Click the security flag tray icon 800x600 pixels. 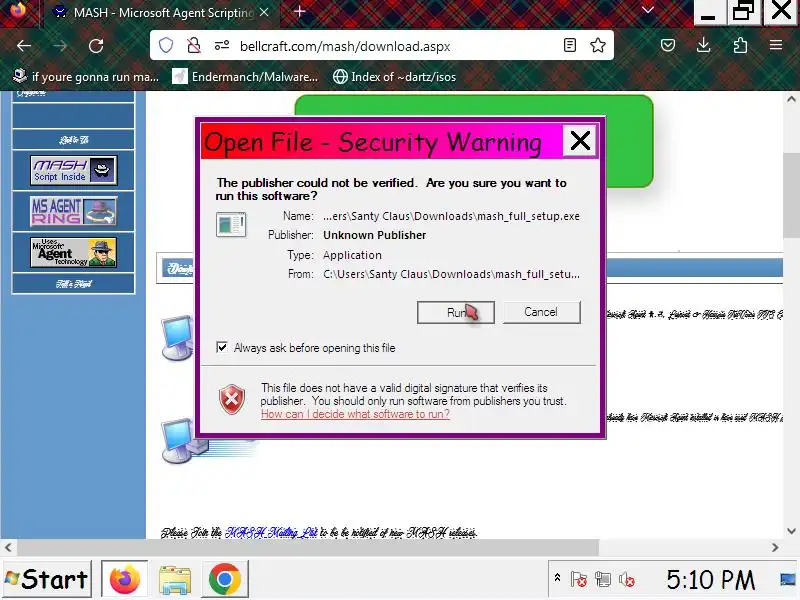pyautogui.click(x=579, y=579)
